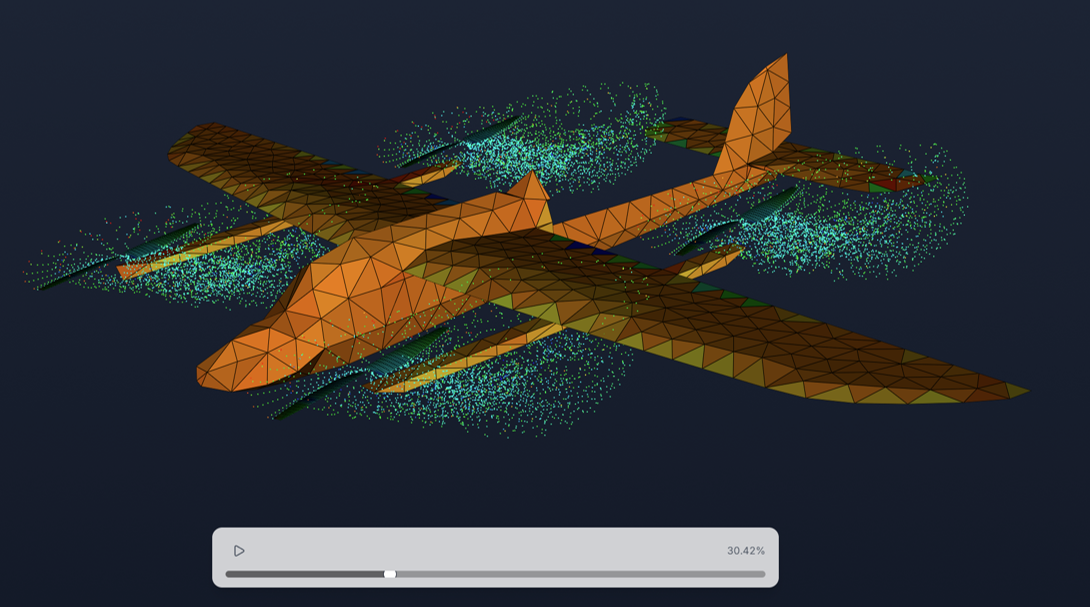Select the right horizontal stabilizer
Image resolution: width=1090 pixels, height=607 pixels.
pos(860,175)
